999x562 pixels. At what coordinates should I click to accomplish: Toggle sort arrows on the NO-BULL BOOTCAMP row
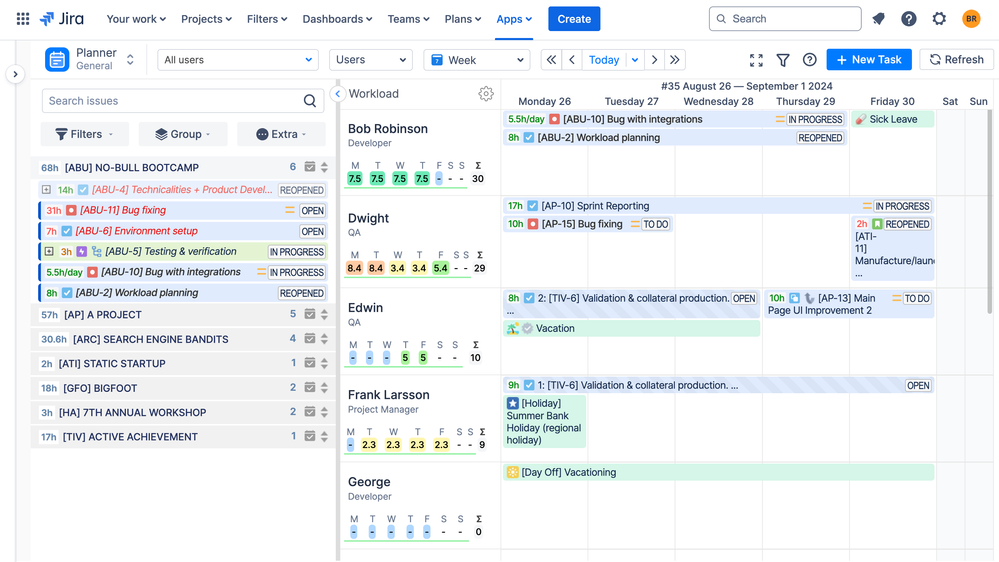click(324, 167)
